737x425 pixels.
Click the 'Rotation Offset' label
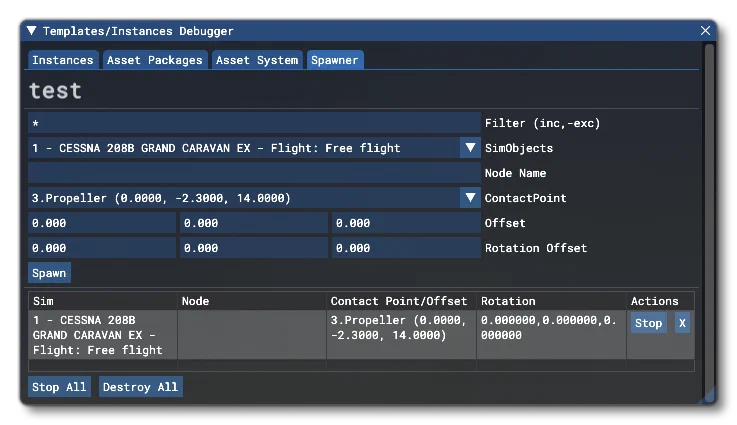(536, 248)
